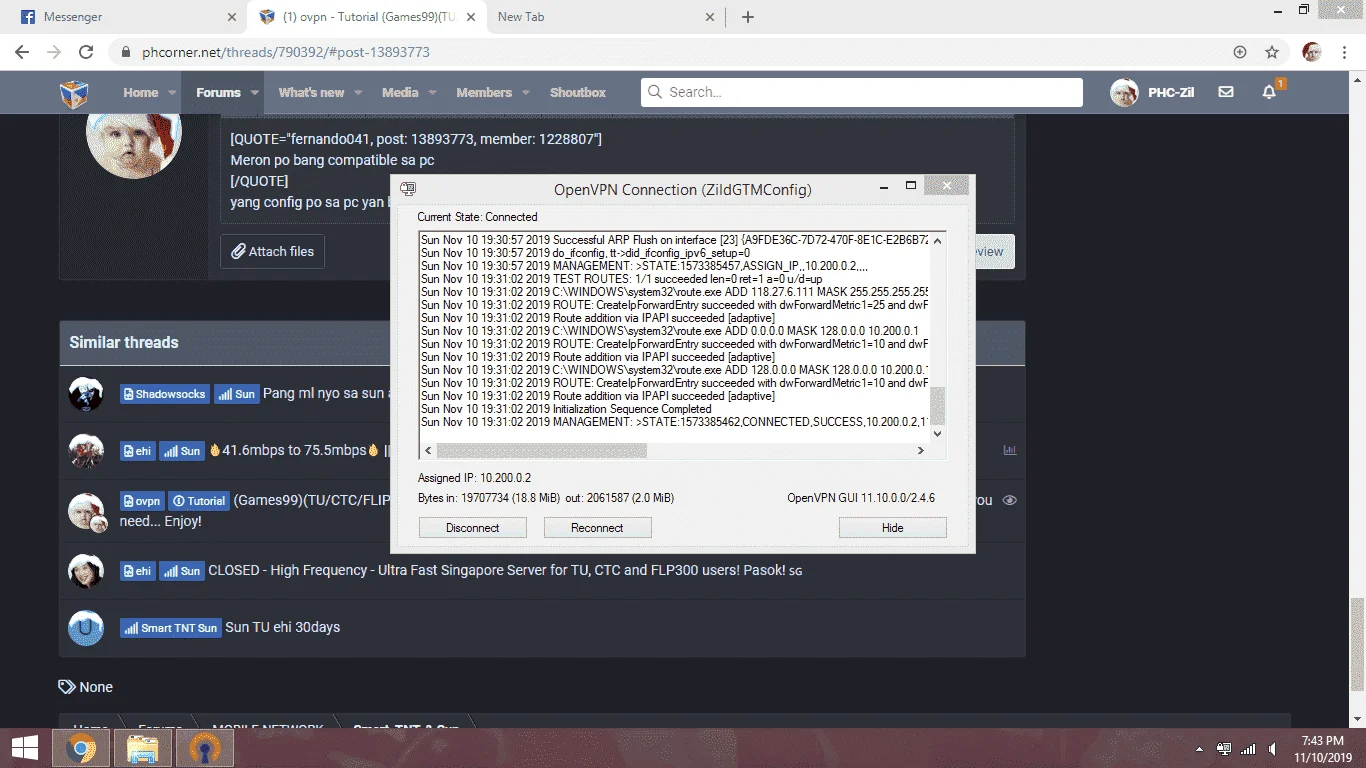The height and width of the screenshot is (768, 1366).
Task: Click the scroll-down arrow of OpenVPN log
Action: point(937,434)
